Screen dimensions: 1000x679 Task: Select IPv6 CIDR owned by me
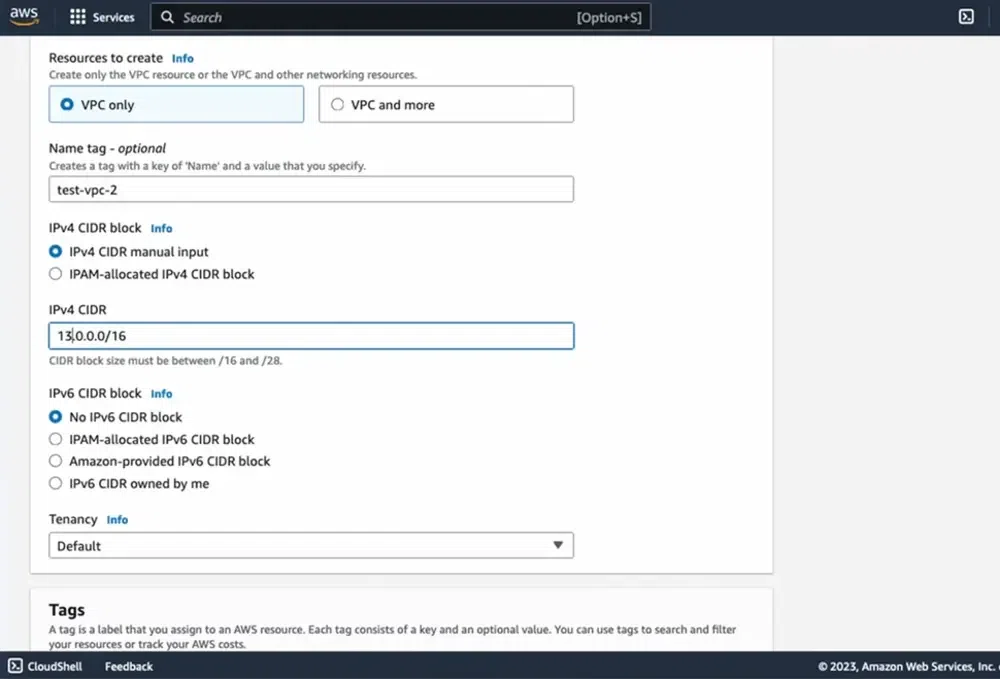coord(55,483)
